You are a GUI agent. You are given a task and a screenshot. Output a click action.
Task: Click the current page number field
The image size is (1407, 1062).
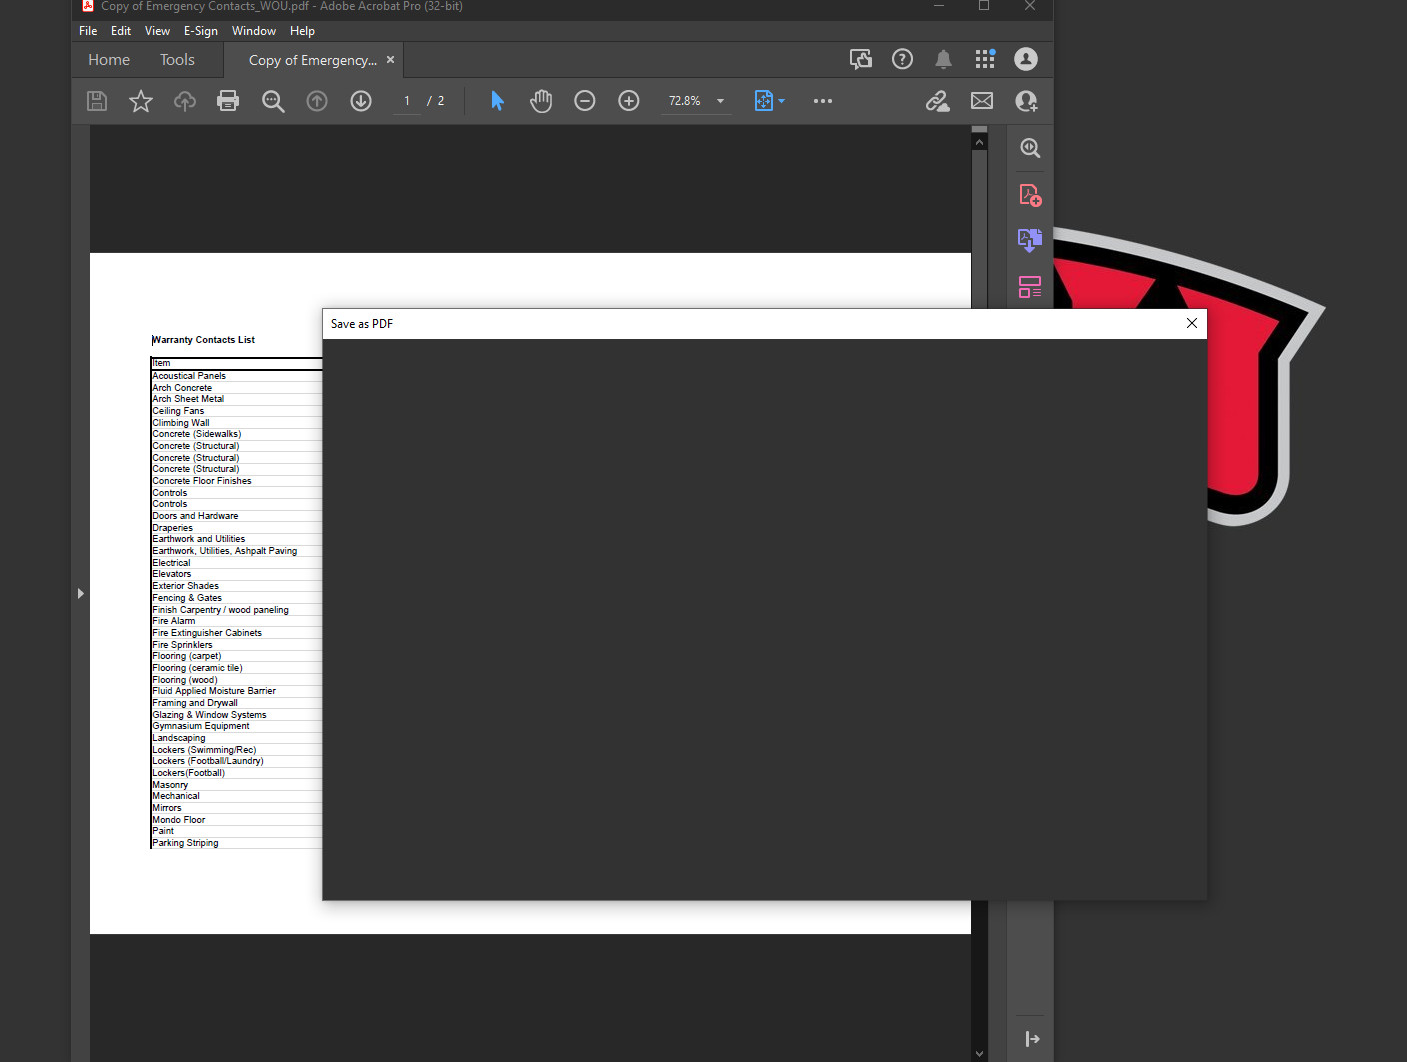pyautogui.click(x=407, y=101)
